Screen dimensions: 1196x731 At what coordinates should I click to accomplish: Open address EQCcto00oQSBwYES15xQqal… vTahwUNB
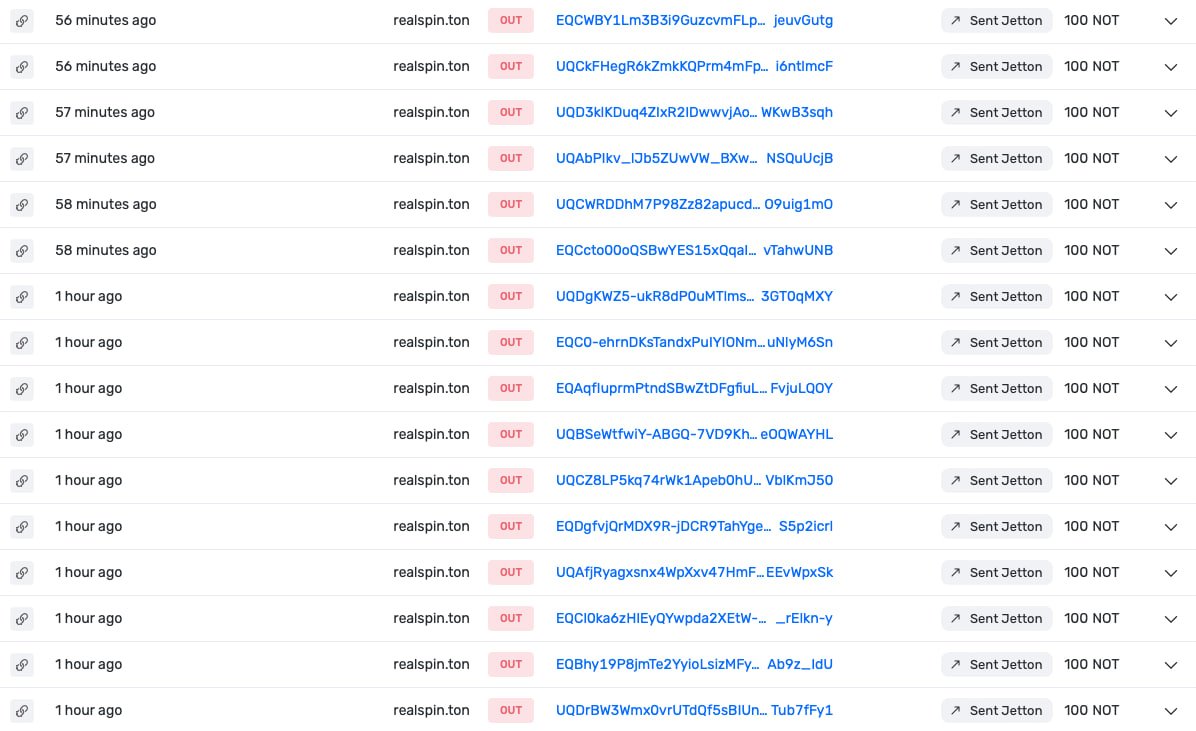694,250
